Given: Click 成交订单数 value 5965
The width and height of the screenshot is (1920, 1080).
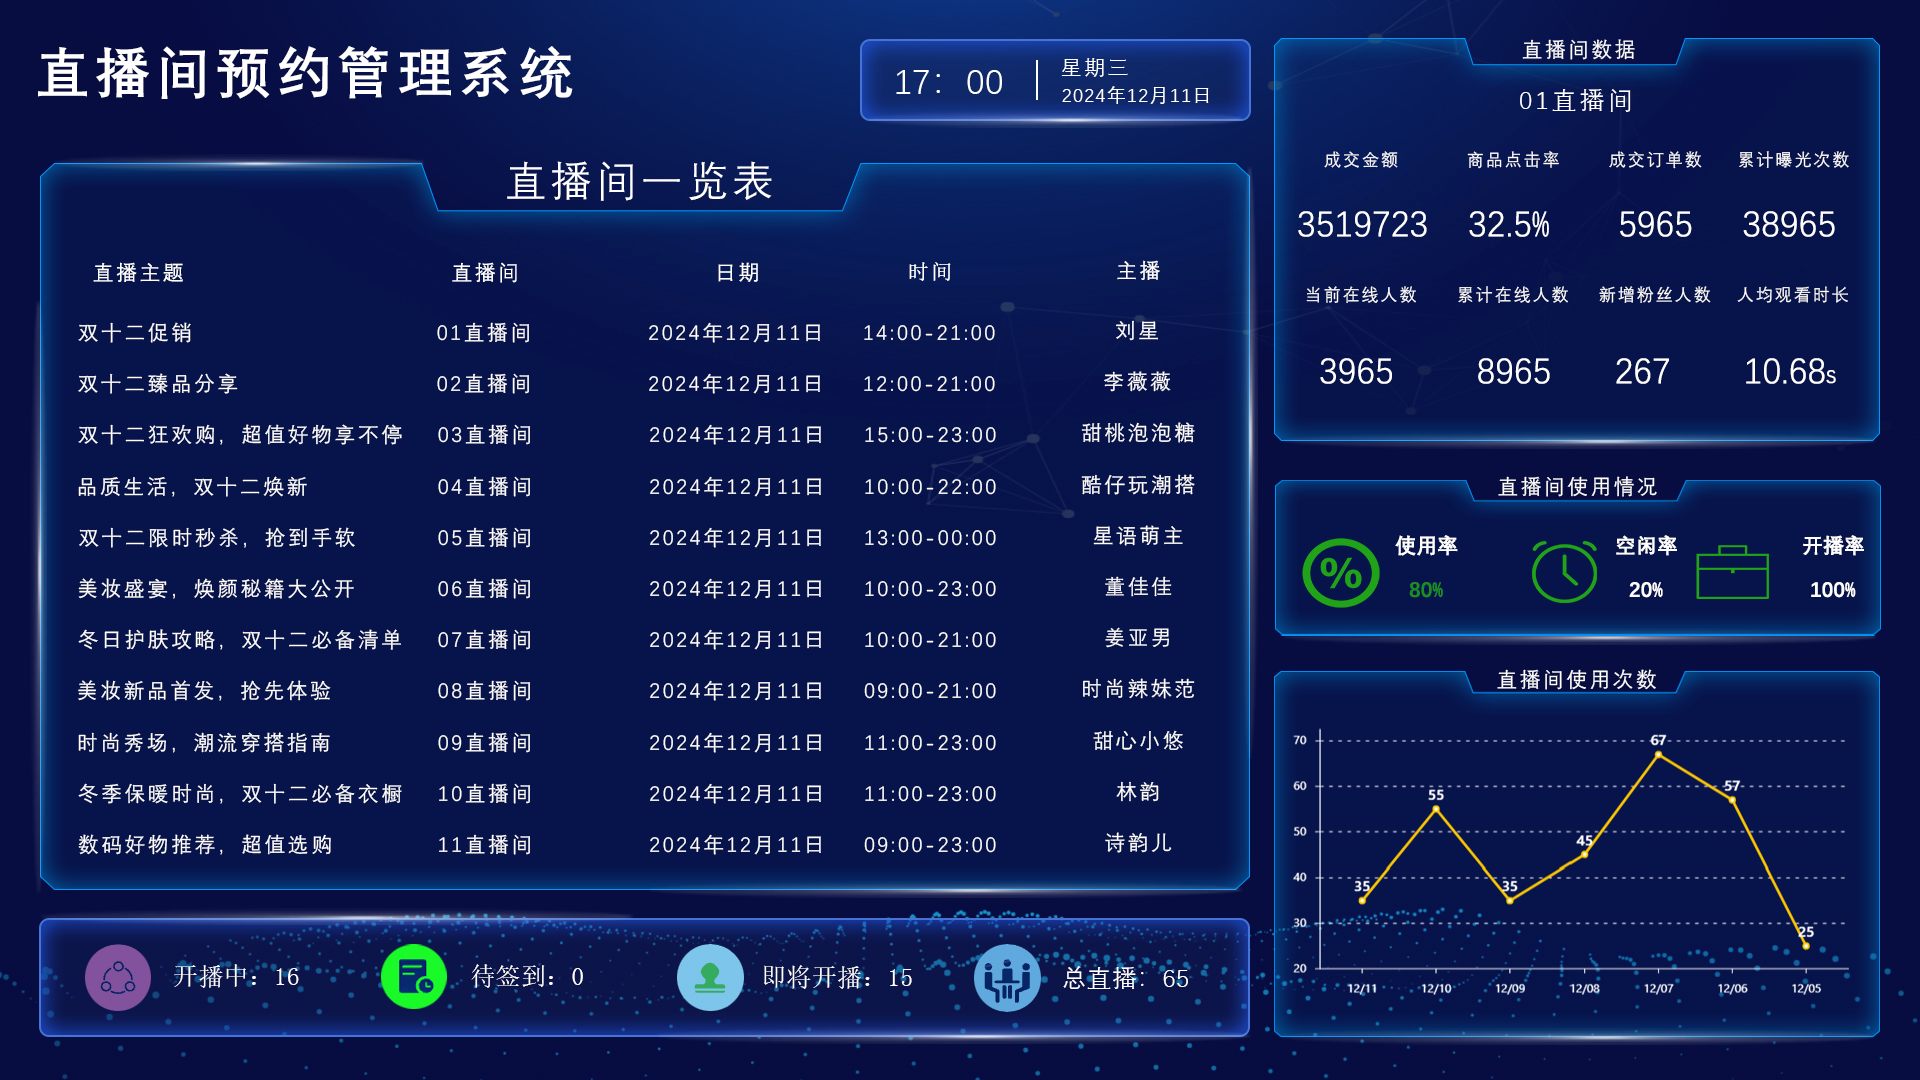Looking at the screenshot, I should [1655, 225].
